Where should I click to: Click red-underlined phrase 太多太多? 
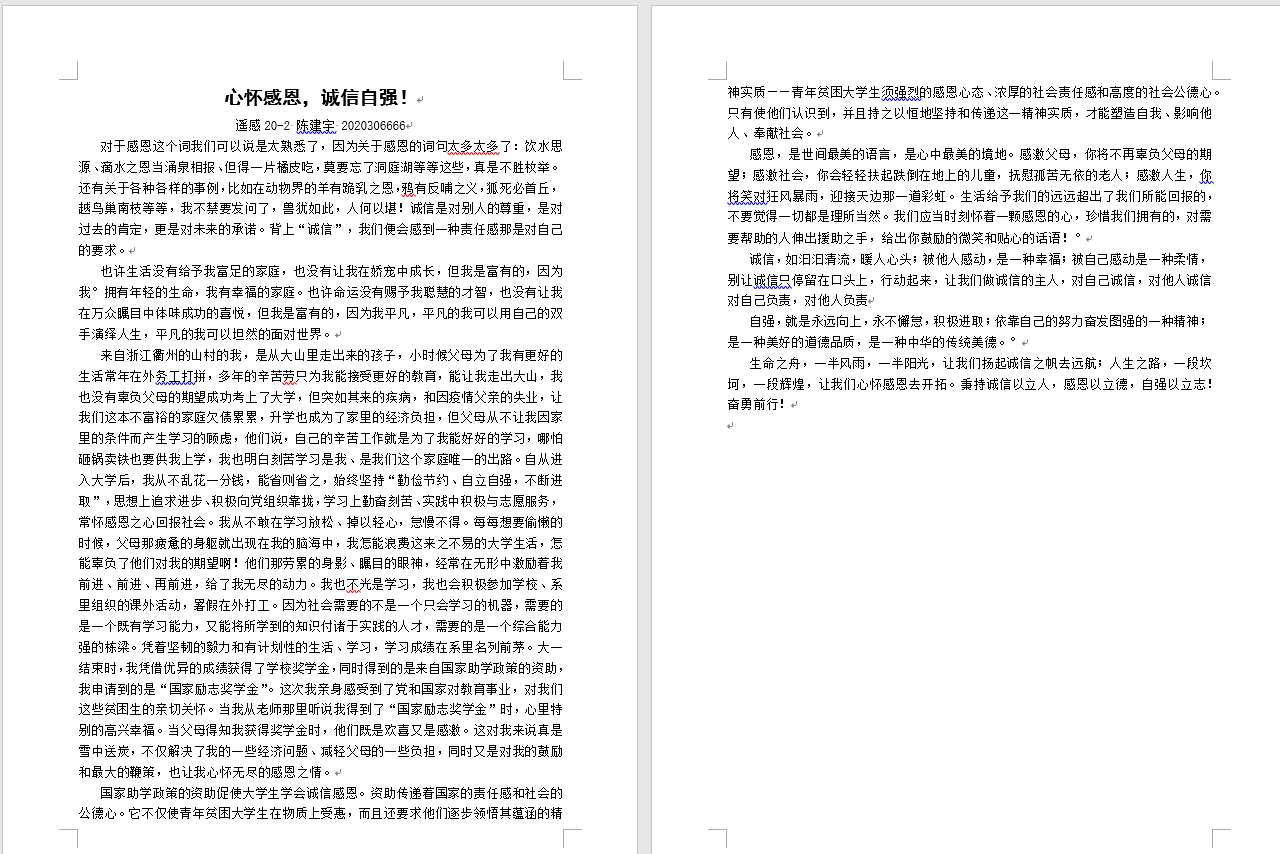coord(479,146)
